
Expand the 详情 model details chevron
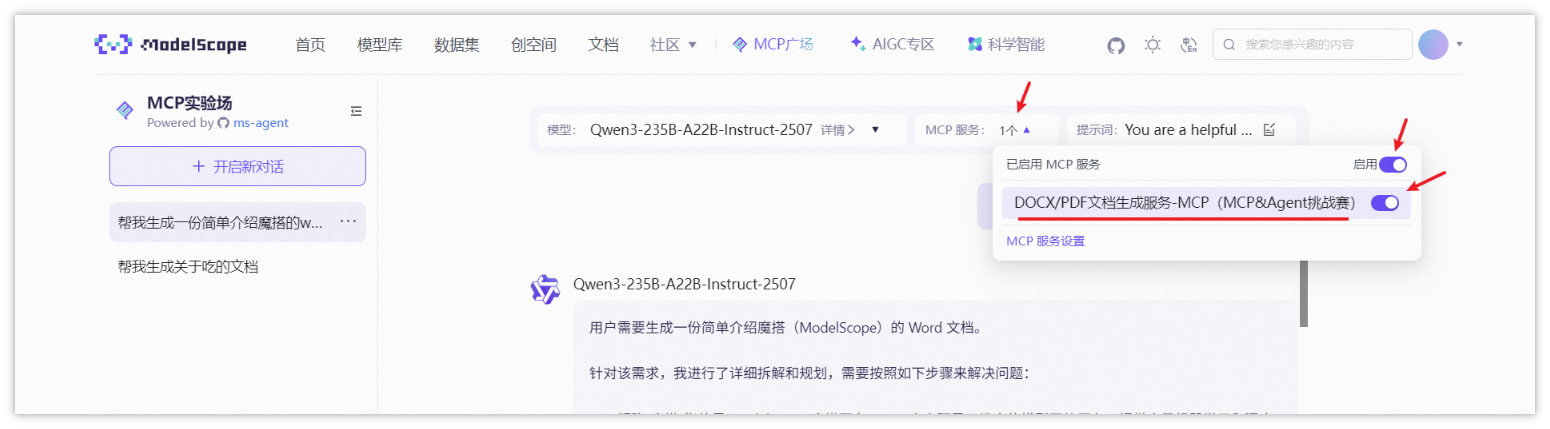pos(838,130)
